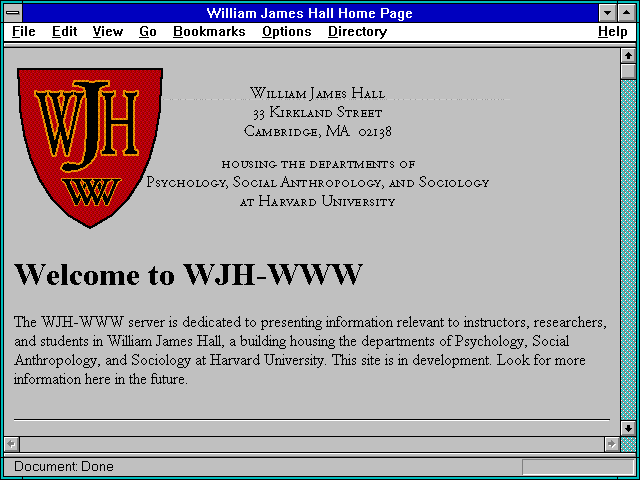Screen dimensions: 640x480
Task: Open the Options menu
Action: pos(287,32)
